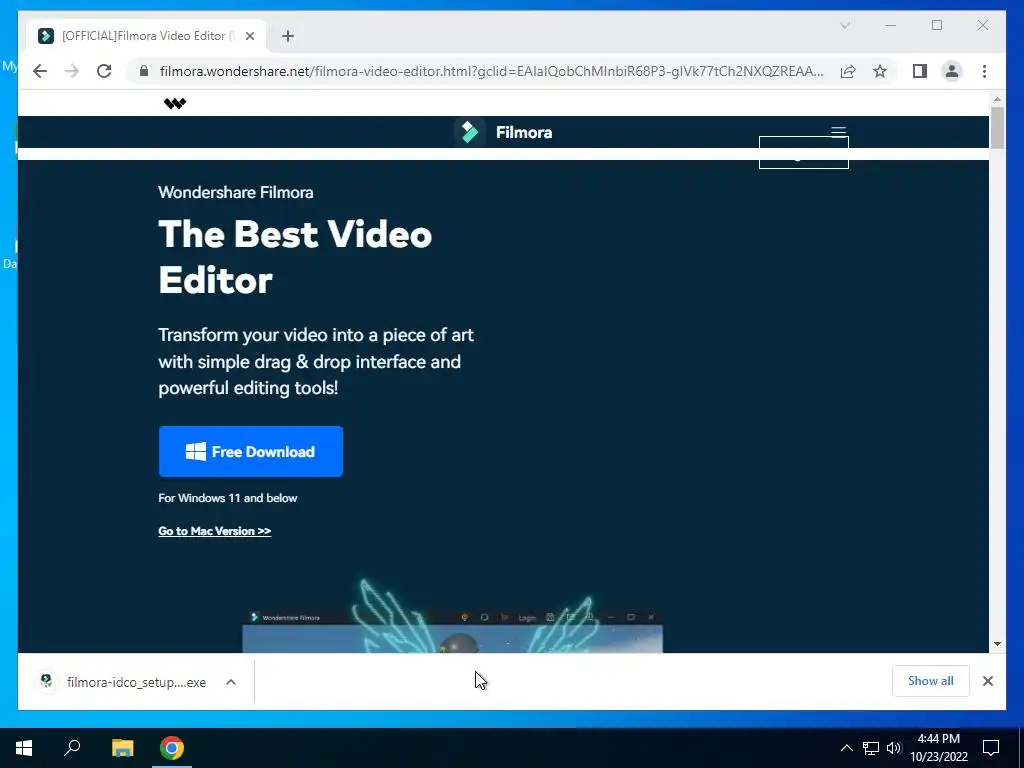The height and width of the screenshot is (768, 1024).
Task: Open the browser side panel
Action: click(920, 71)
